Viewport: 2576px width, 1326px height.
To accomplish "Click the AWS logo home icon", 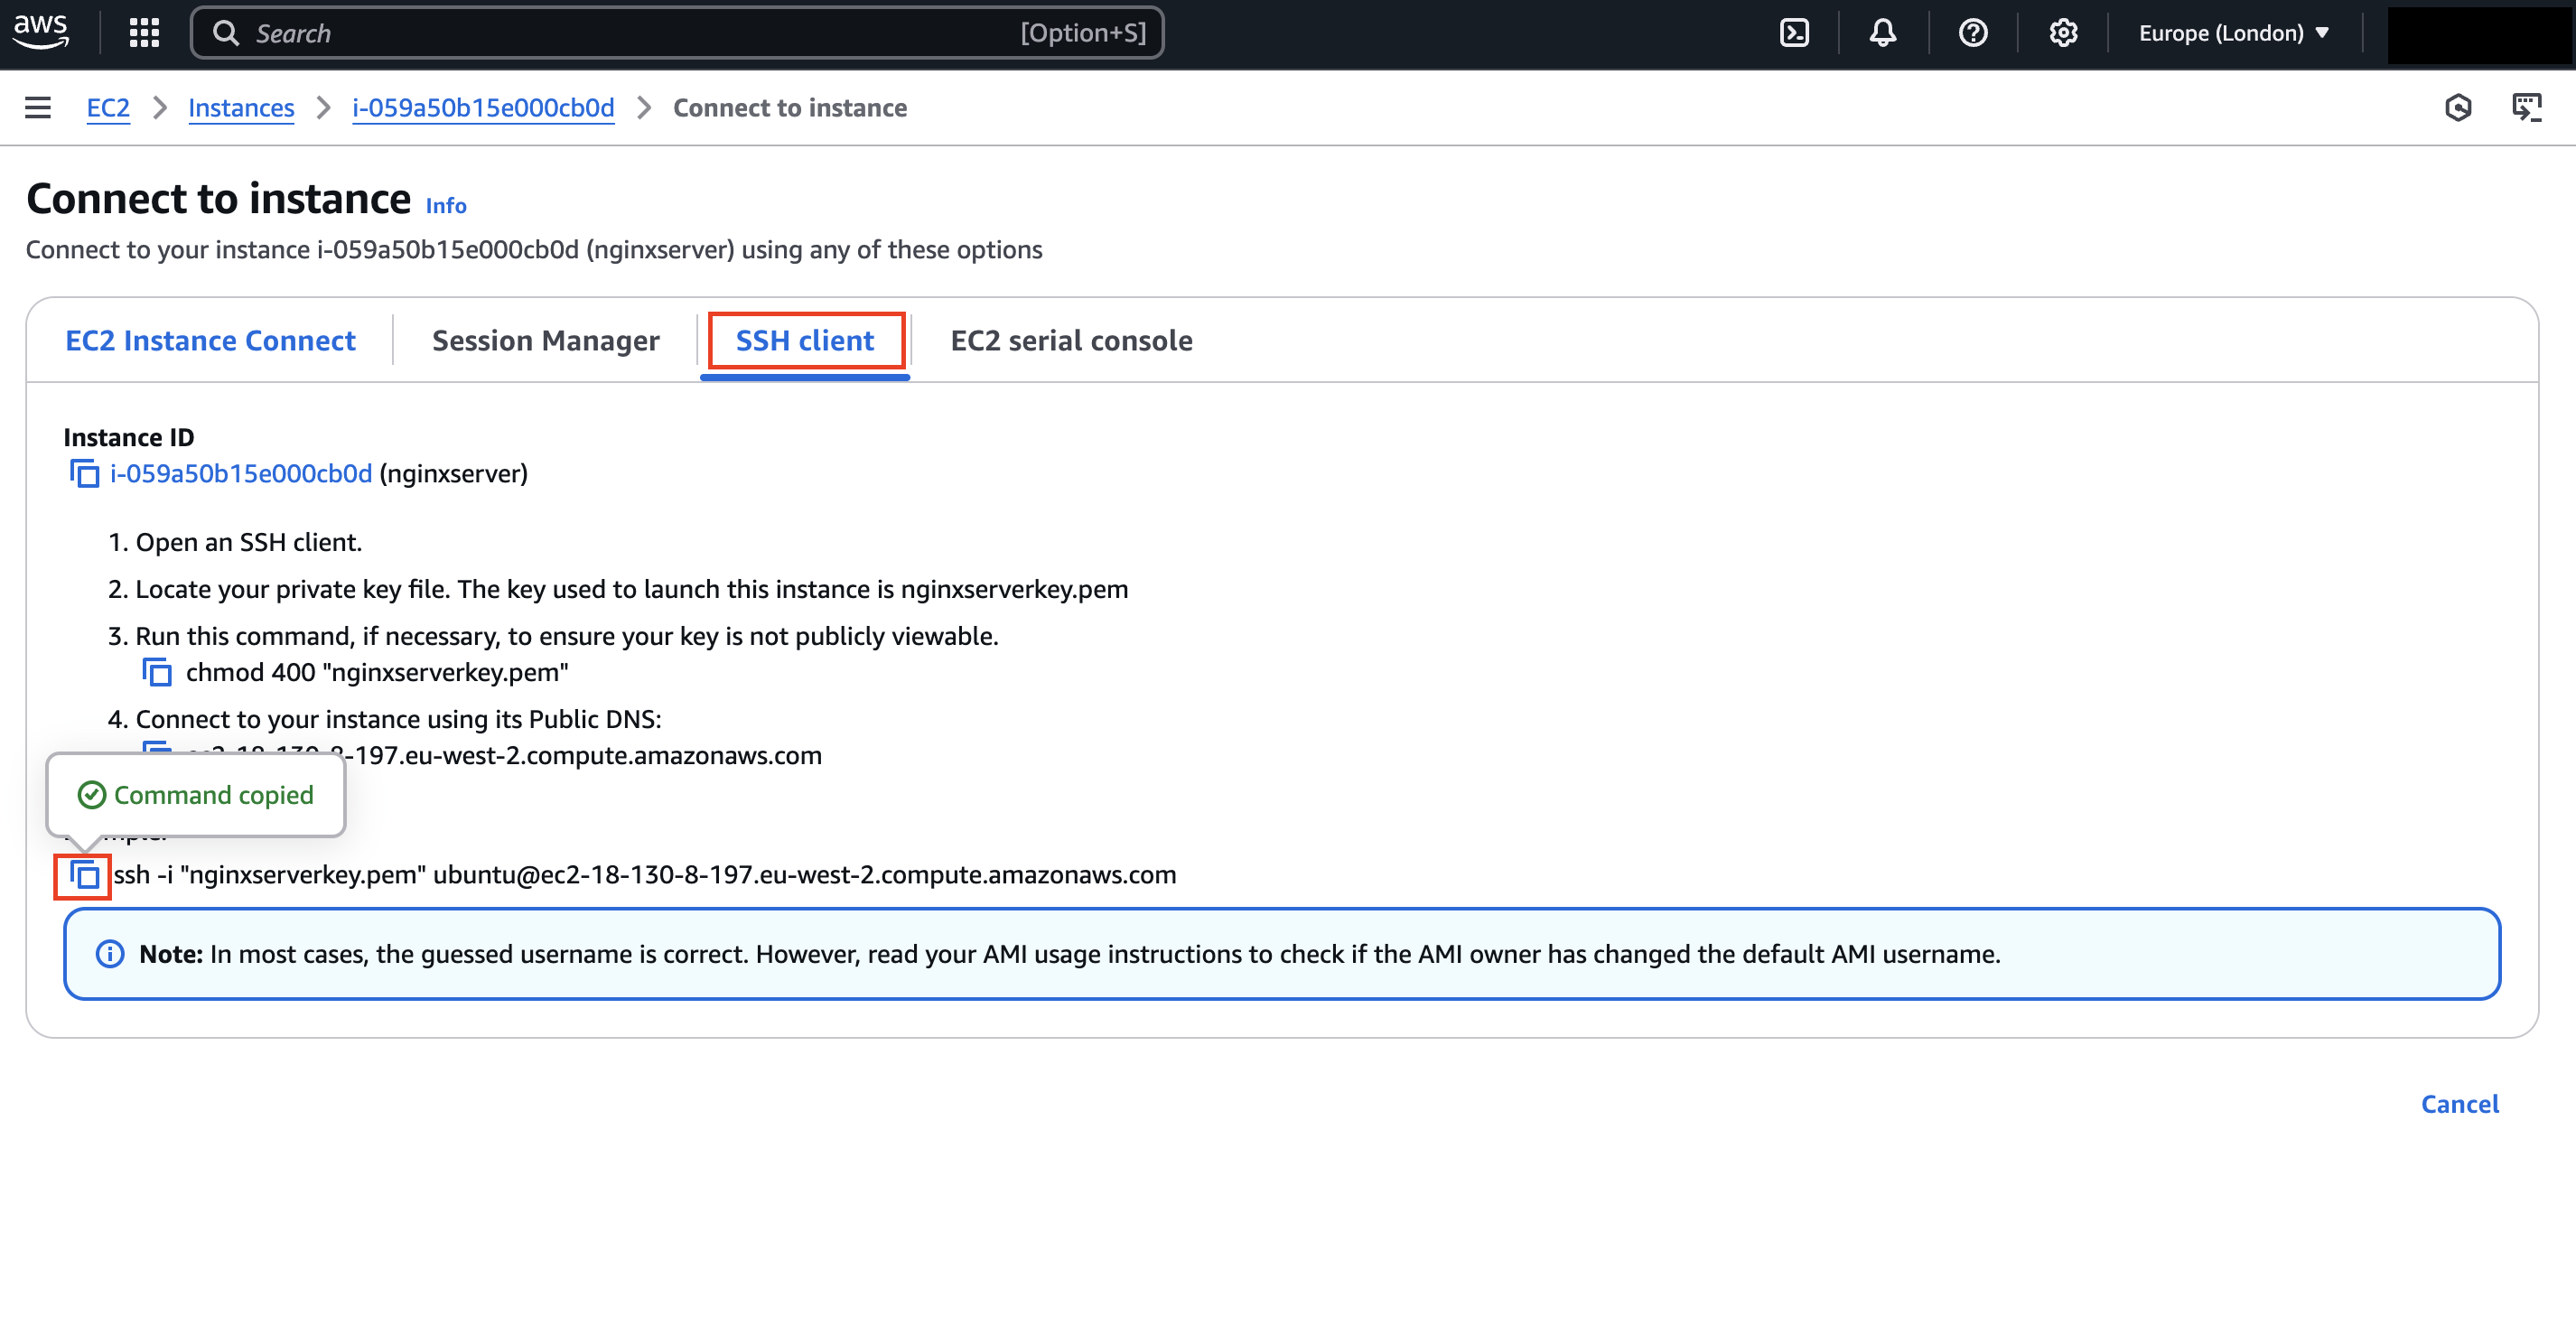I will tap(41, 32).
